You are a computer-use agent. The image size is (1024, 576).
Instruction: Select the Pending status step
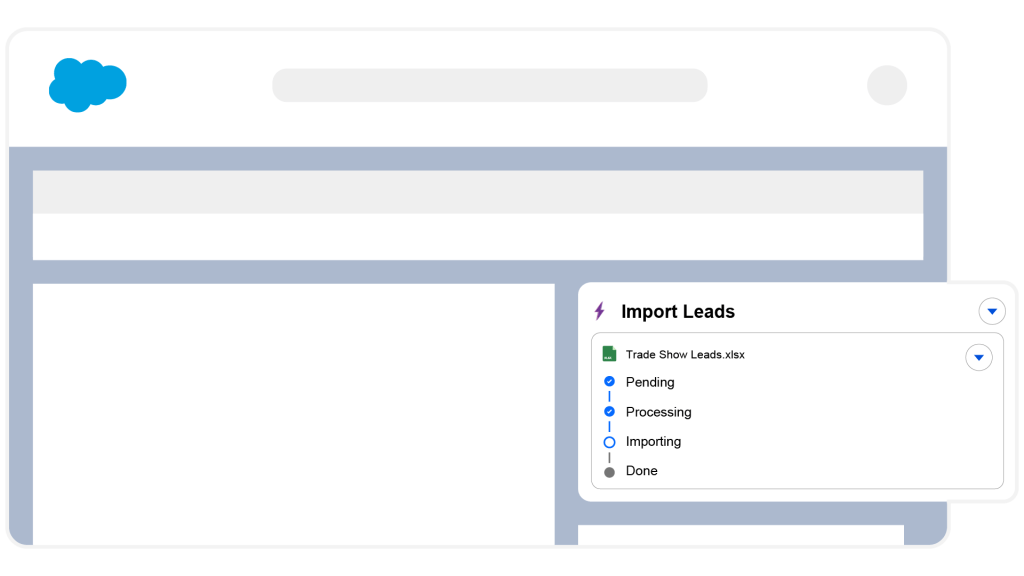pos(650,382)
